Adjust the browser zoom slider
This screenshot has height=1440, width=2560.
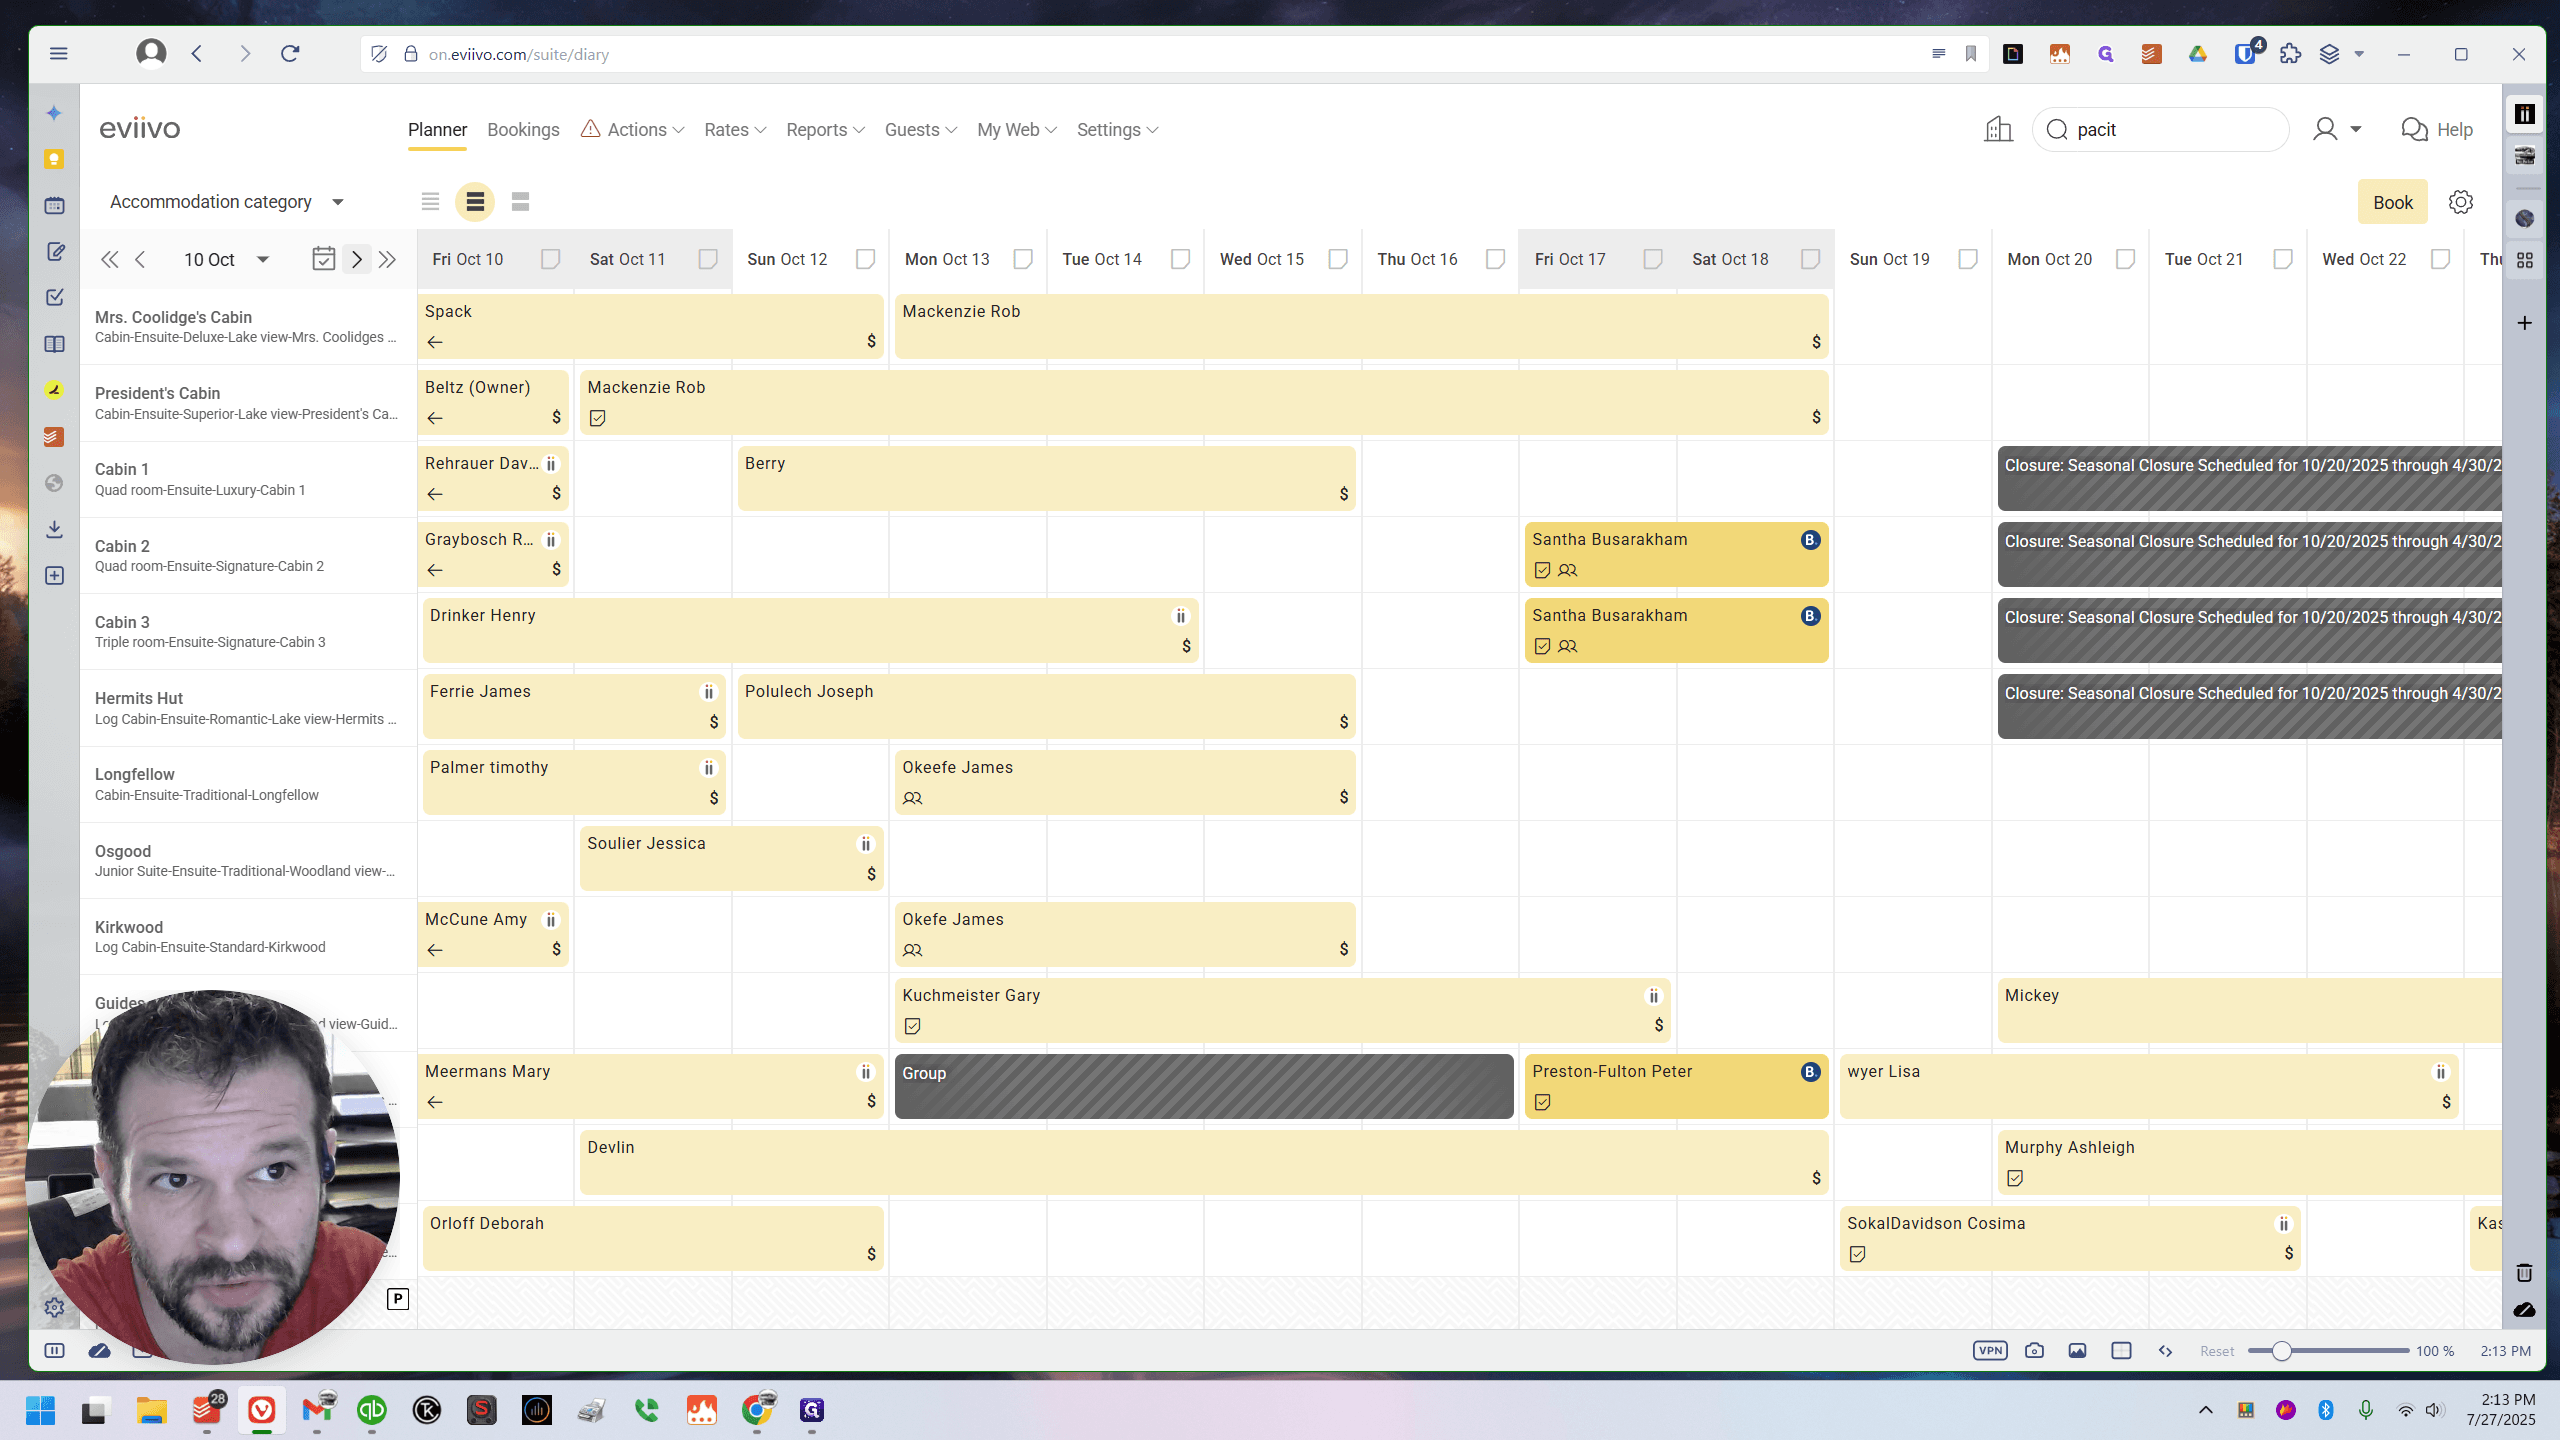pyautogui.click(x=2281, y=1351)
